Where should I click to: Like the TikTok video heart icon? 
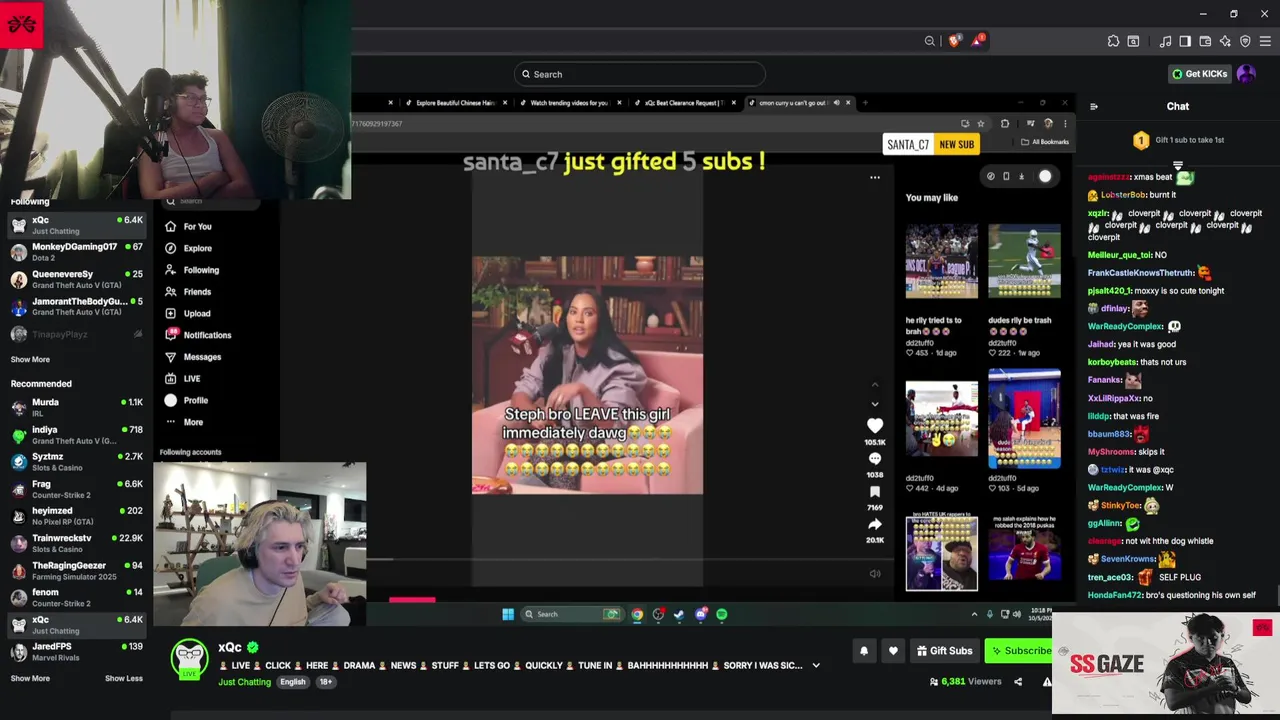875,426
